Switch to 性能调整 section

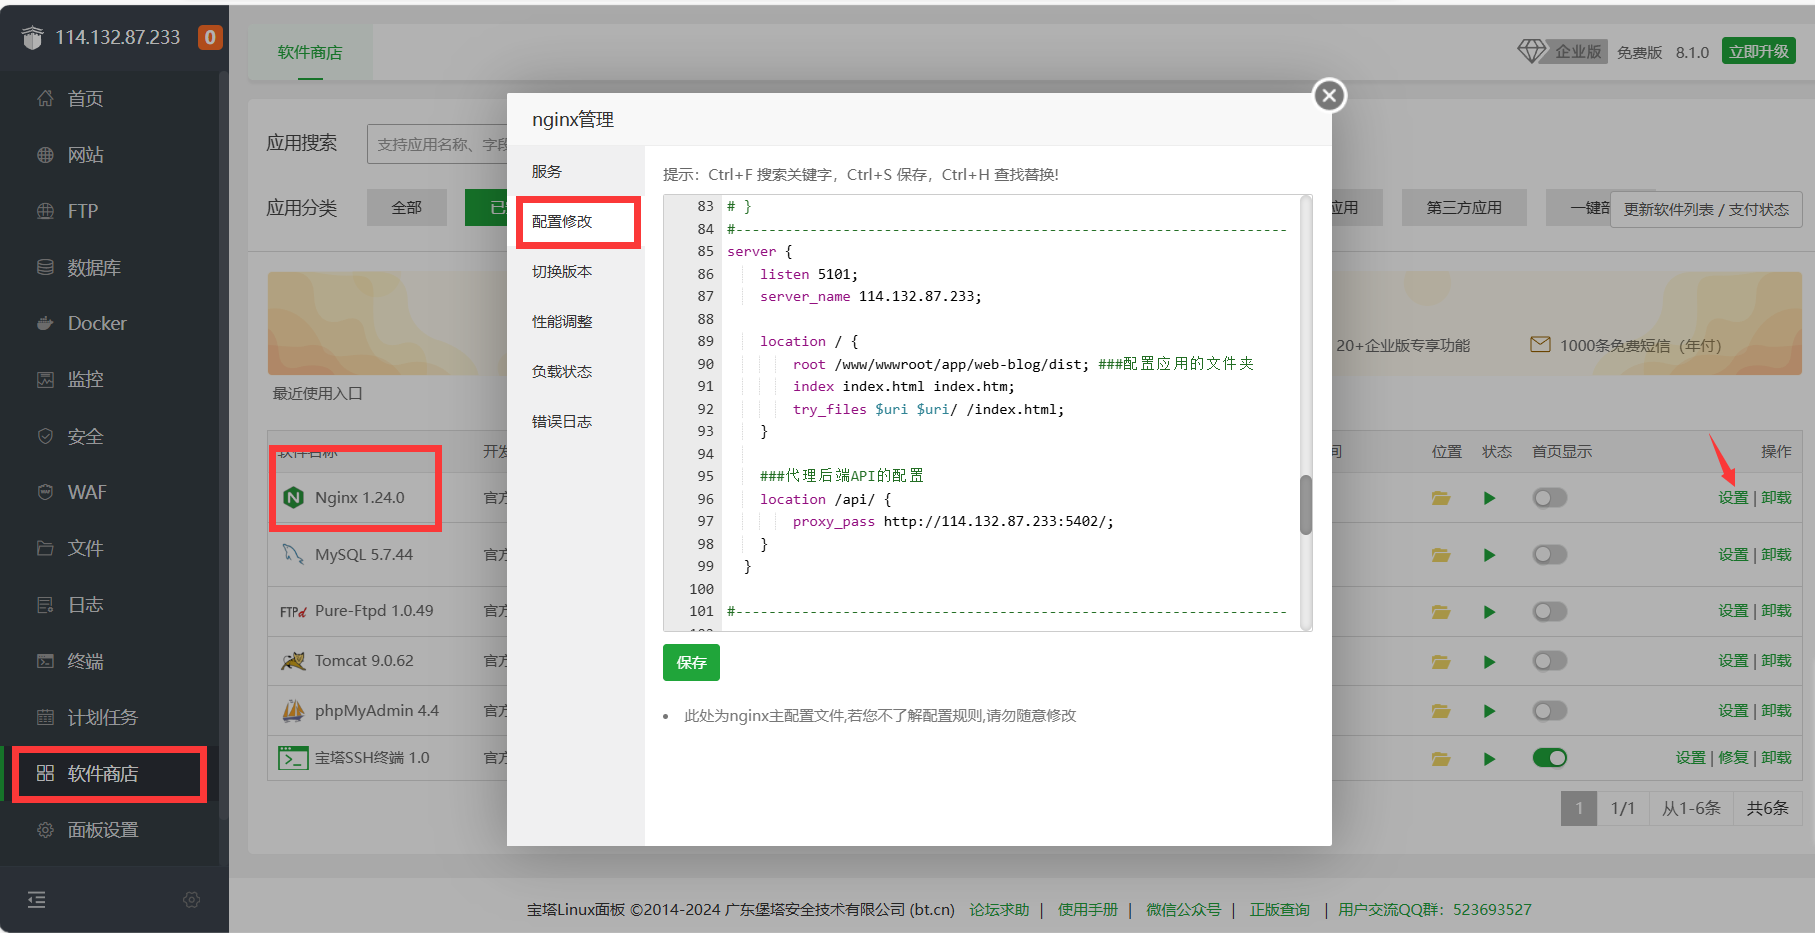[x=562, y=322]
